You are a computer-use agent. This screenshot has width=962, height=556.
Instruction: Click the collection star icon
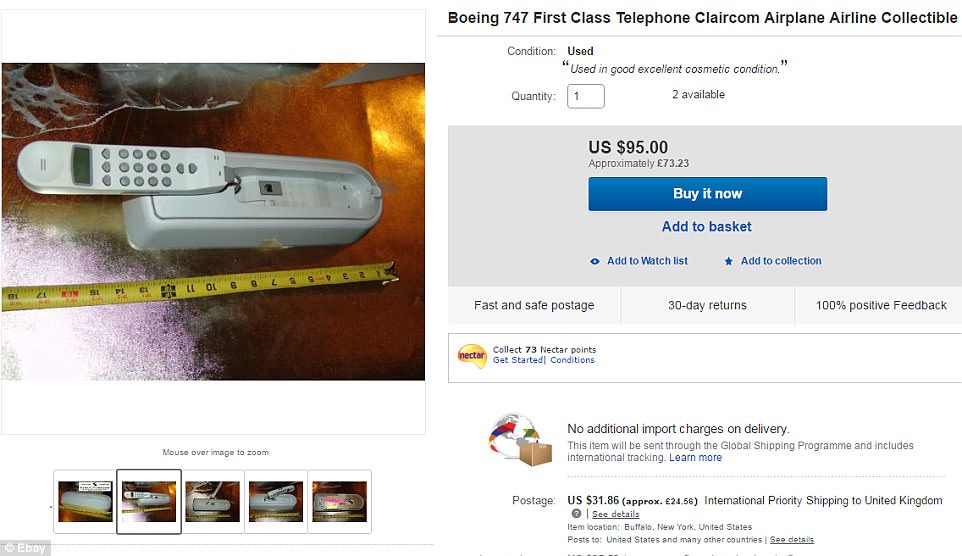(729, 261)
